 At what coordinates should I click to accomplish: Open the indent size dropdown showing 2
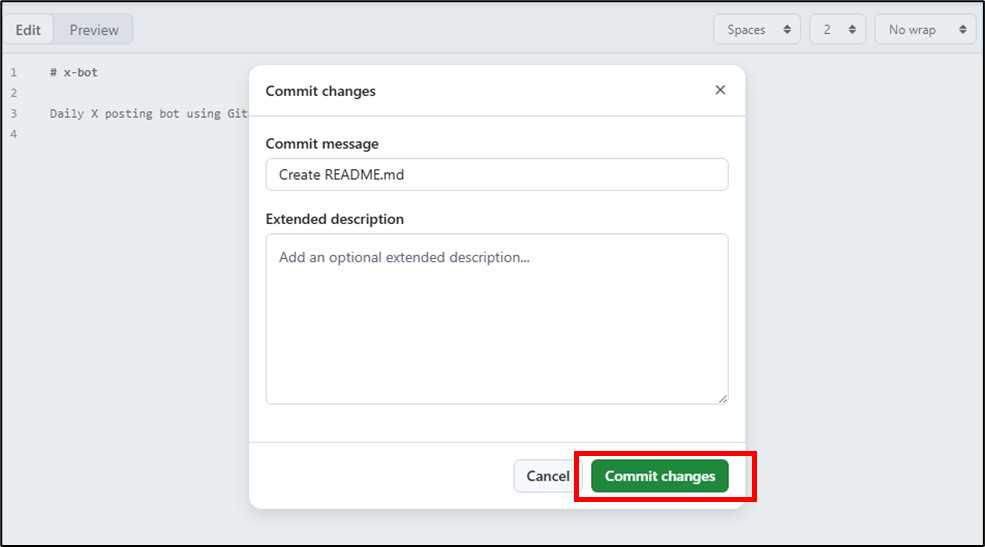click(x=837, y=30)
